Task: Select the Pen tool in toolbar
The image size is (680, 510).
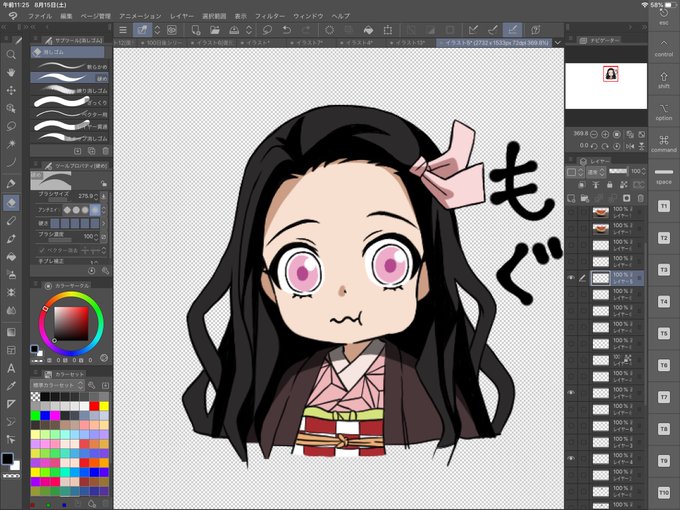Action: (11, 184)
